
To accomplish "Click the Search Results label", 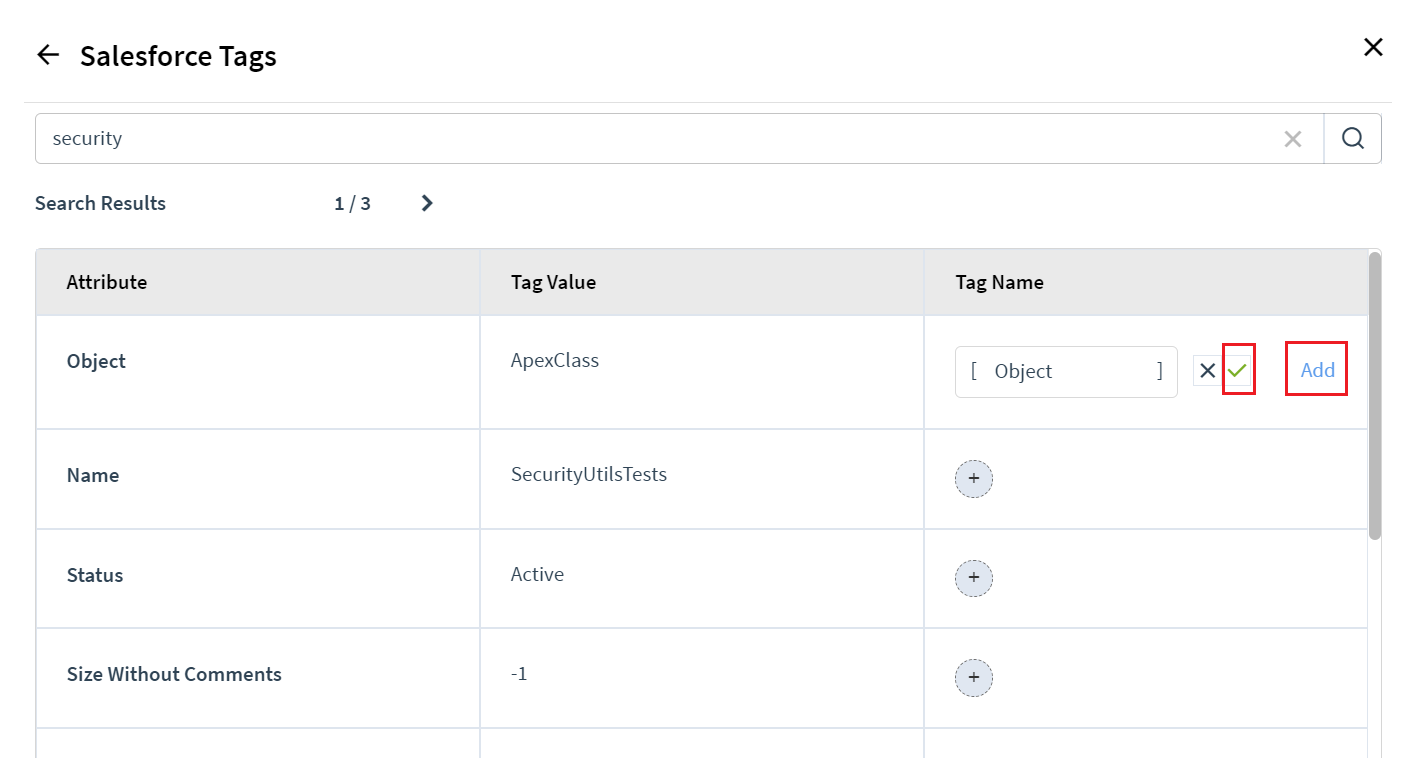I will click(x=100, y=203).
